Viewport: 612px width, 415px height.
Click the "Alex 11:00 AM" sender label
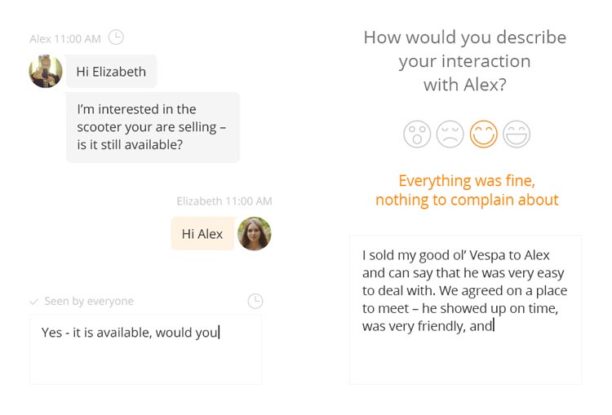(x=65, y=39)
